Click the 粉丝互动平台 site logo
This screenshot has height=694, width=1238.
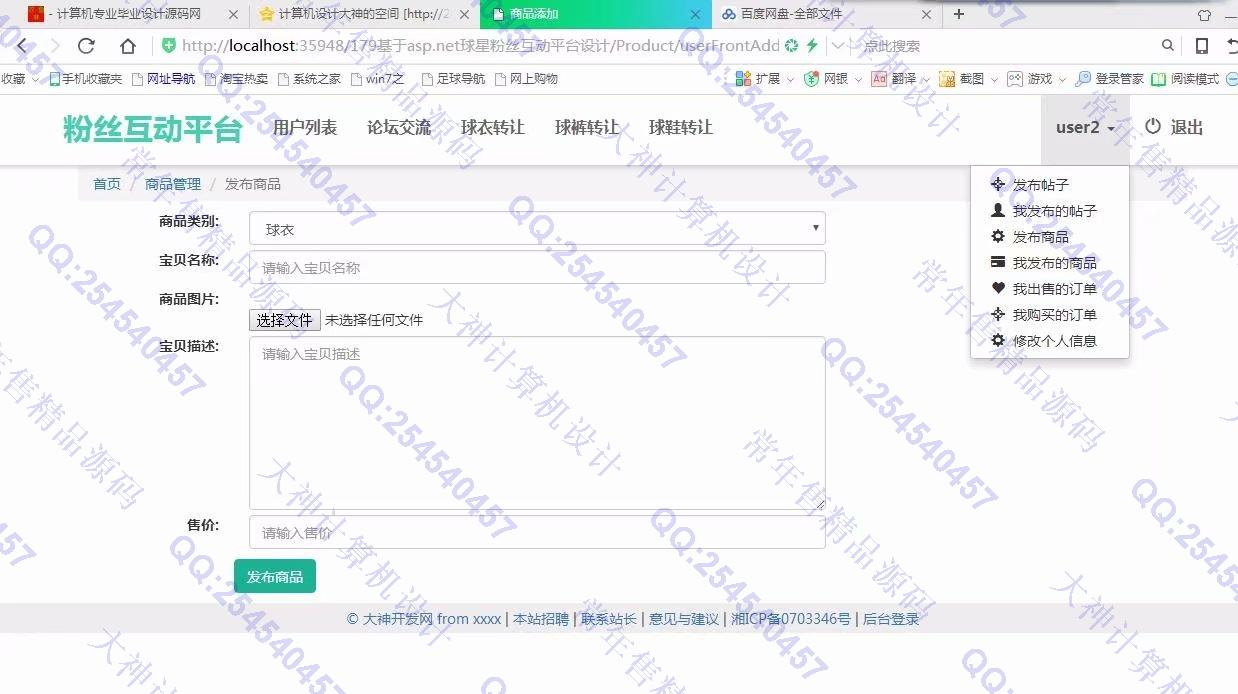[x=153, y=128]
